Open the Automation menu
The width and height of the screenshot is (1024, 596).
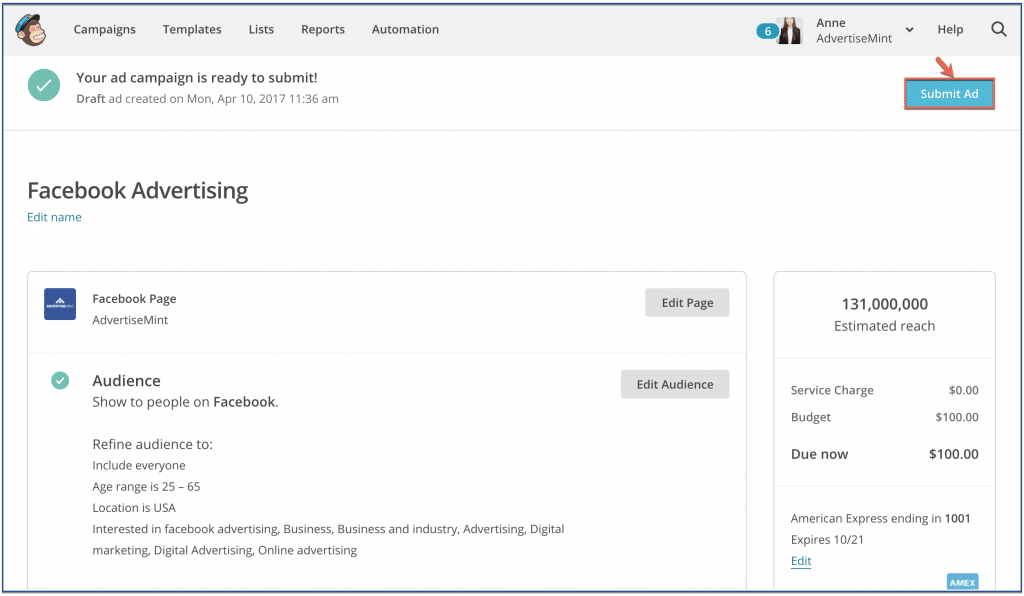click(405, 29)
